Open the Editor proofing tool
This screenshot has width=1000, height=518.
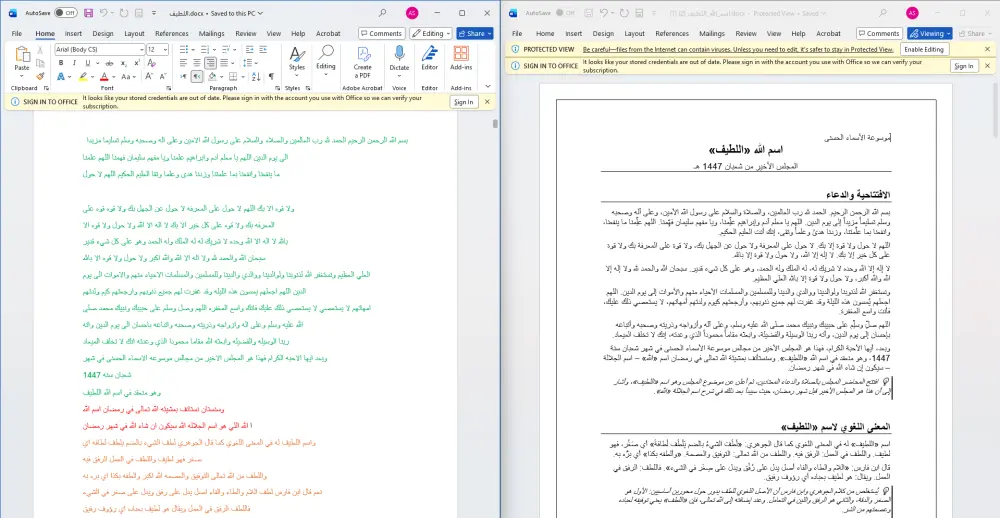(429, 58)
